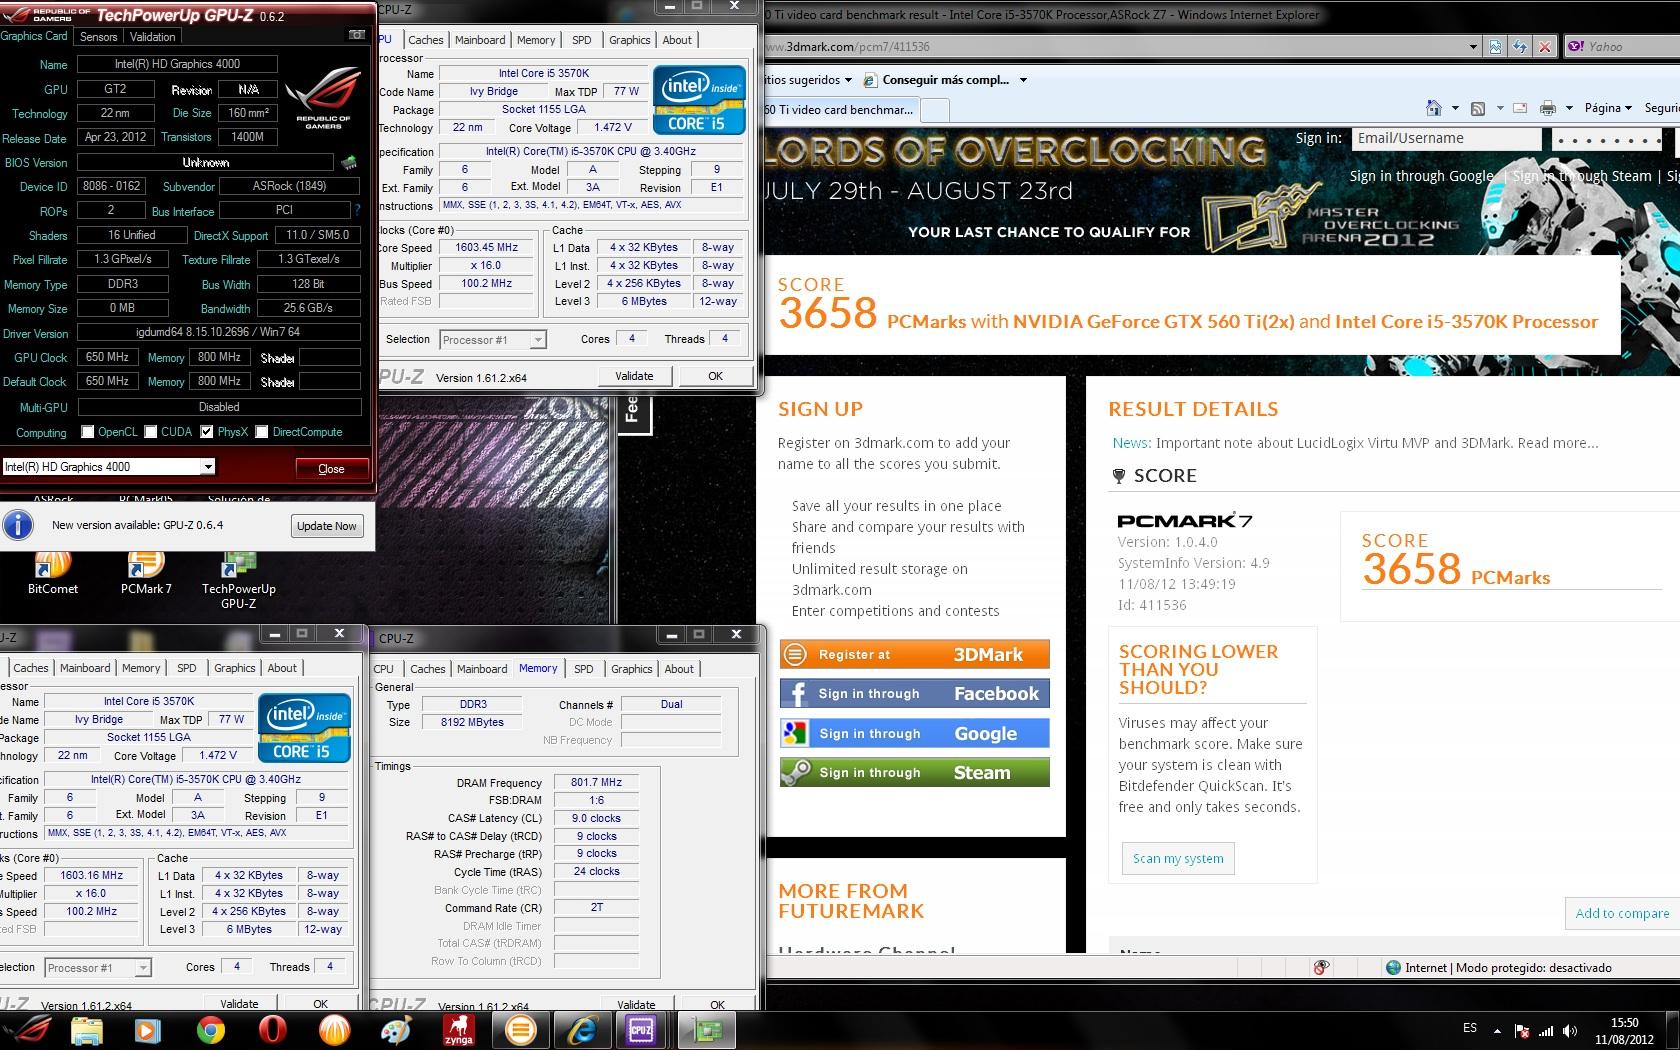Switch to the Sensors tab in GPU-Z
Image resolution: width=1680 pixels, height=1050 pixels.
(98, 36)
